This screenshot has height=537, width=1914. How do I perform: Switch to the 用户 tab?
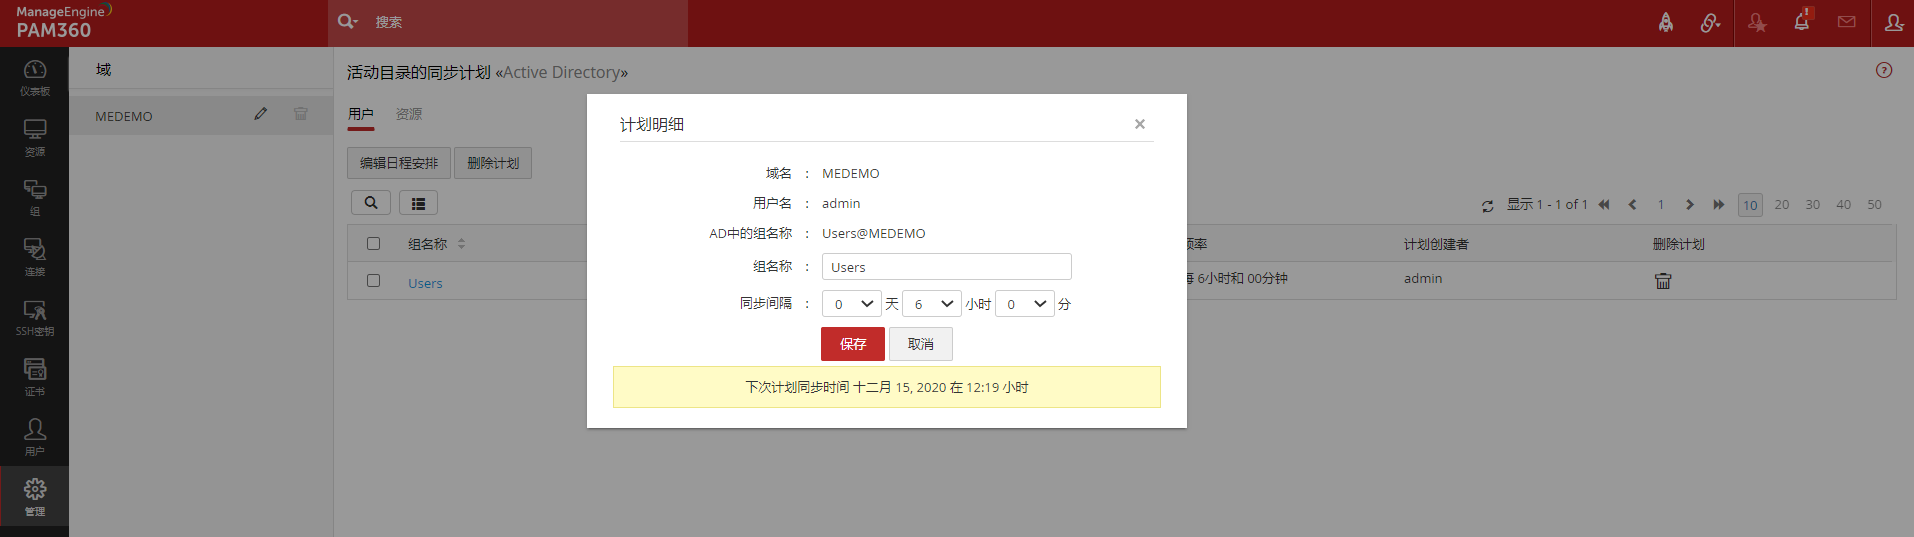(x=361, y=115)
